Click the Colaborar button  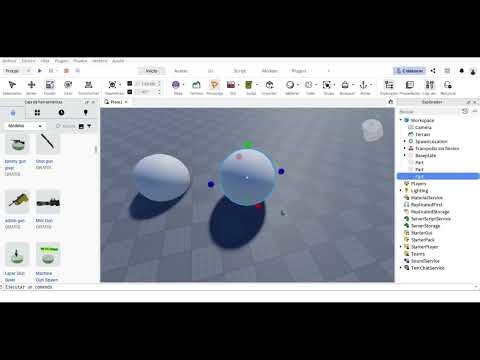pyautogui.click(x=410, y=71)
